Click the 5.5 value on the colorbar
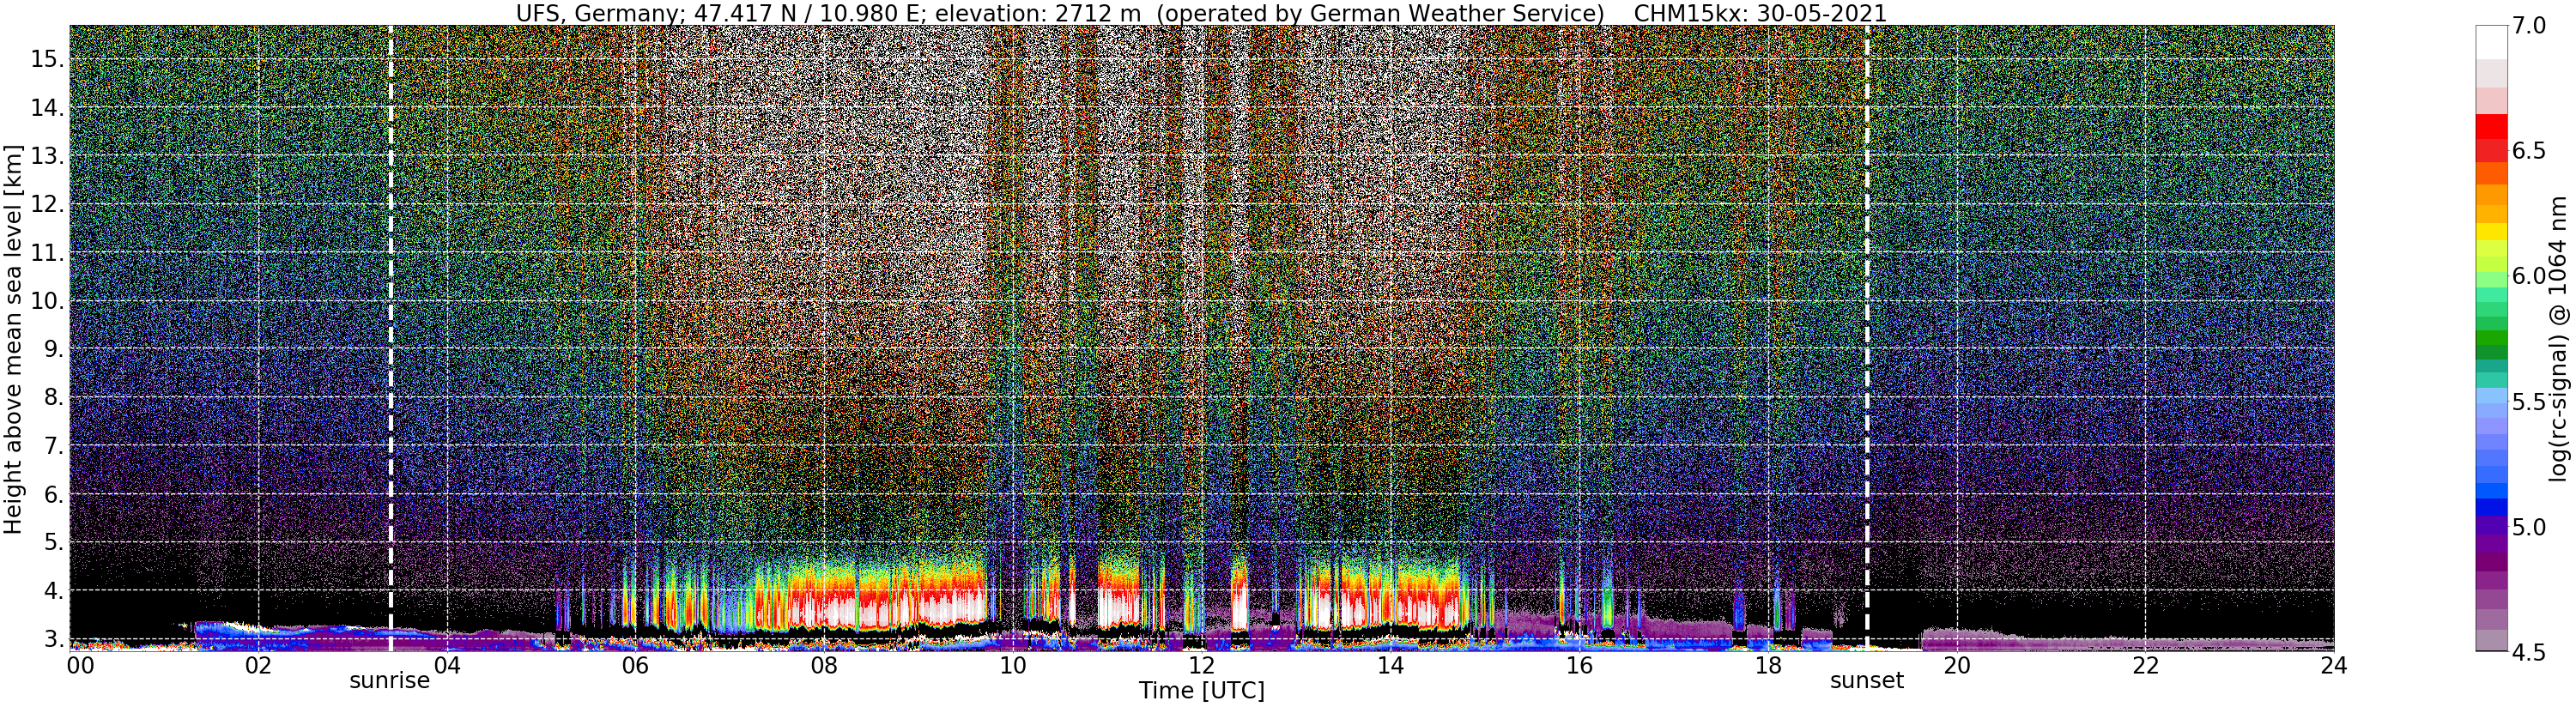The image size is (2576, 707). [2528, 401]
